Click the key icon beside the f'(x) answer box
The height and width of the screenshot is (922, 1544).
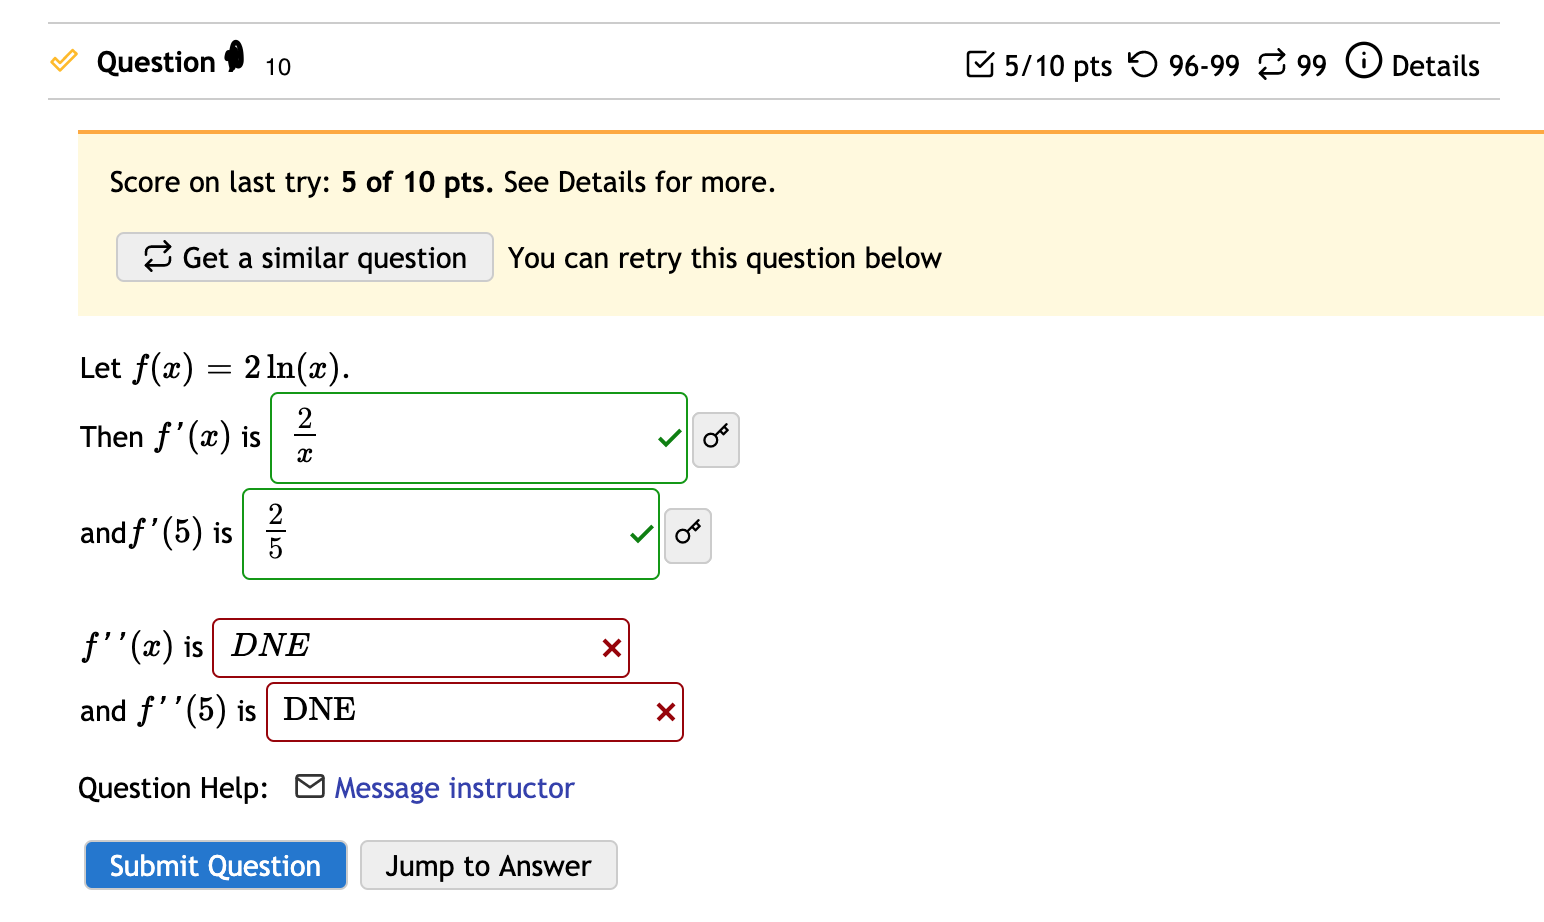(x=716, y=439)
